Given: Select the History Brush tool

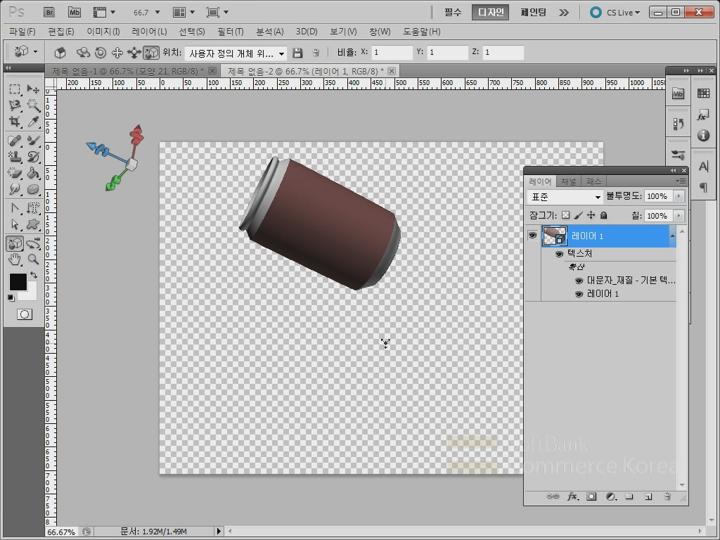Looking at the screenshot, I should [33, 157].
